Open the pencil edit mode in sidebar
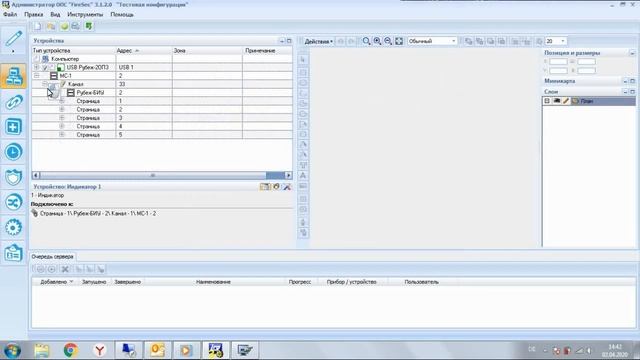 13,39
